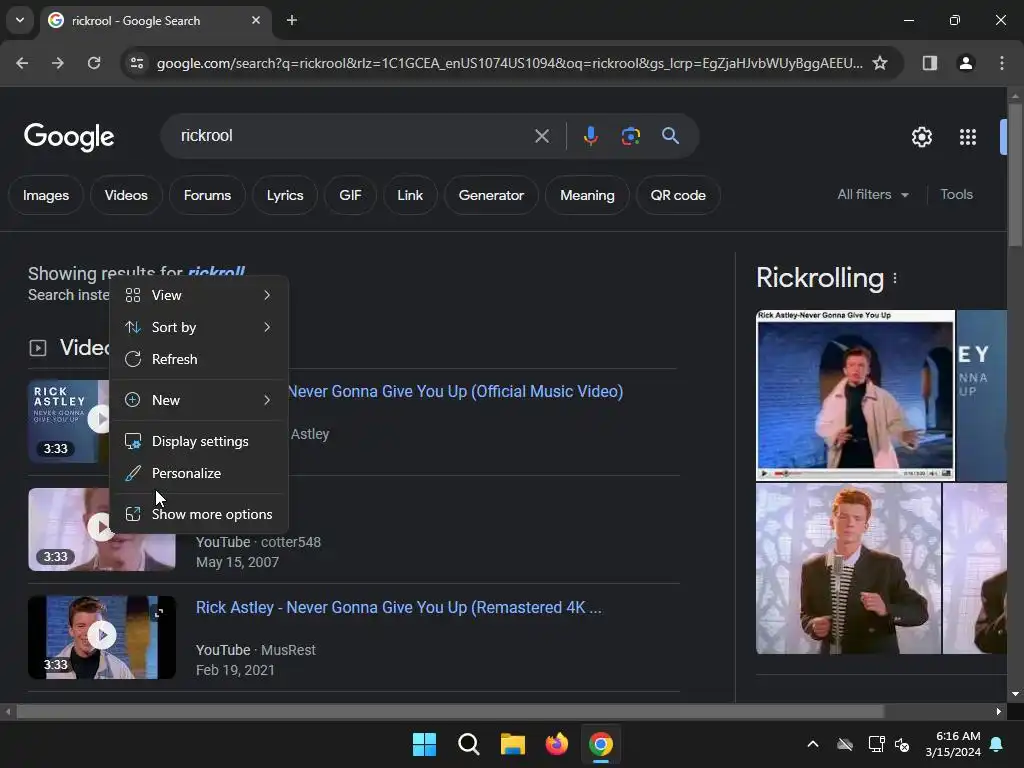Filter results by Images
The height and width of the screenshot is (768, 1024).
(46, 195)
